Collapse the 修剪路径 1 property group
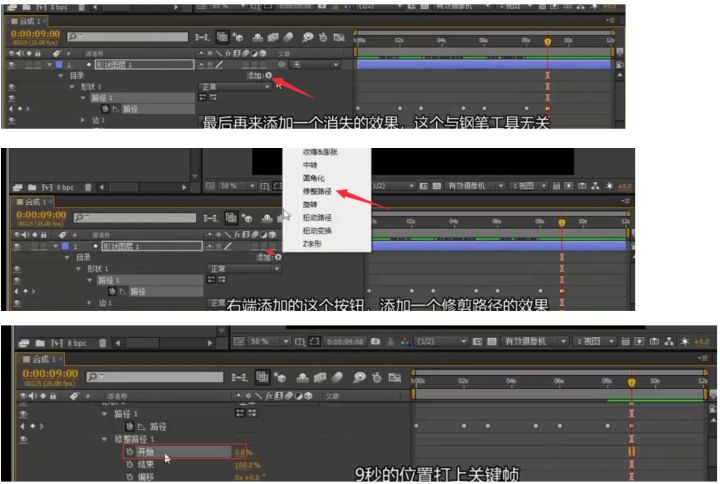Image resolution: width=720 pixels, height=484 pixels. tap(105, 439)
